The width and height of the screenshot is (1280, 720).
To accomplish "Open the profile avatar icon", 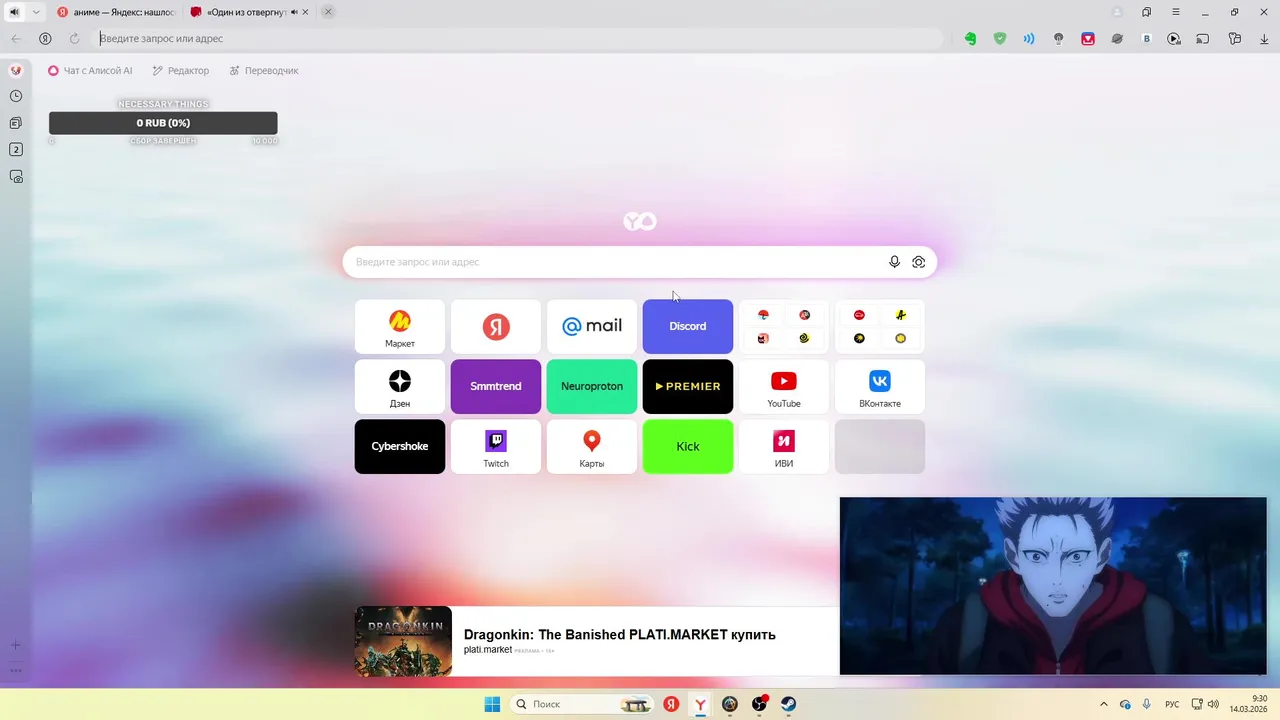I will (1117, 12).
